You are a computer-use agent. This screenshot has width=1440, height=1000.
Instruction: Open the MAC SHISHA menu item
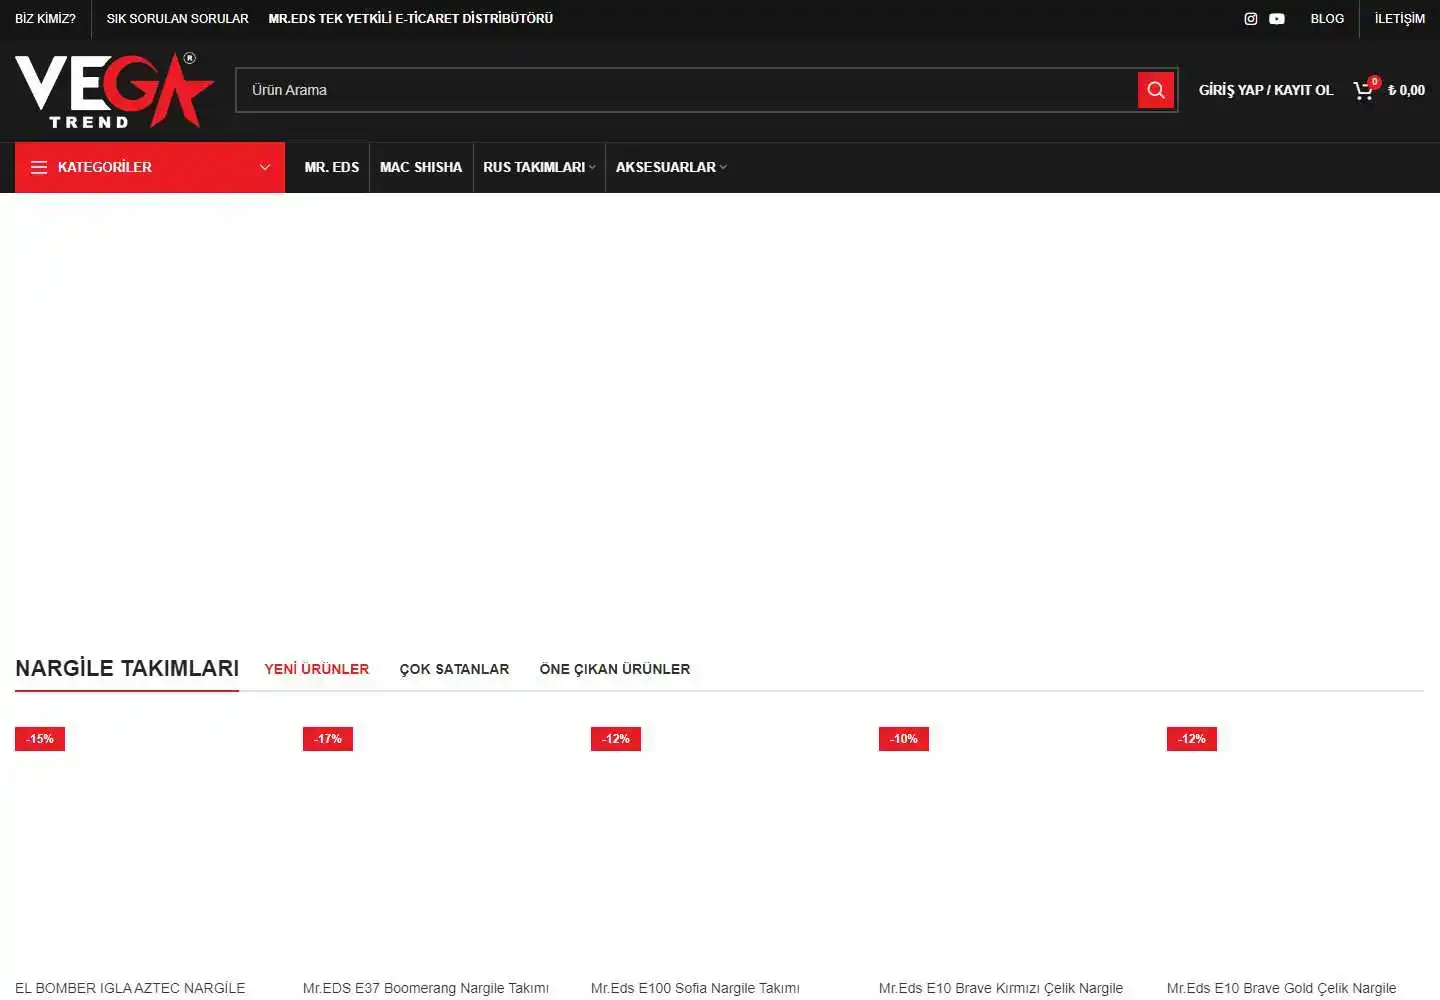click(421, 167)
